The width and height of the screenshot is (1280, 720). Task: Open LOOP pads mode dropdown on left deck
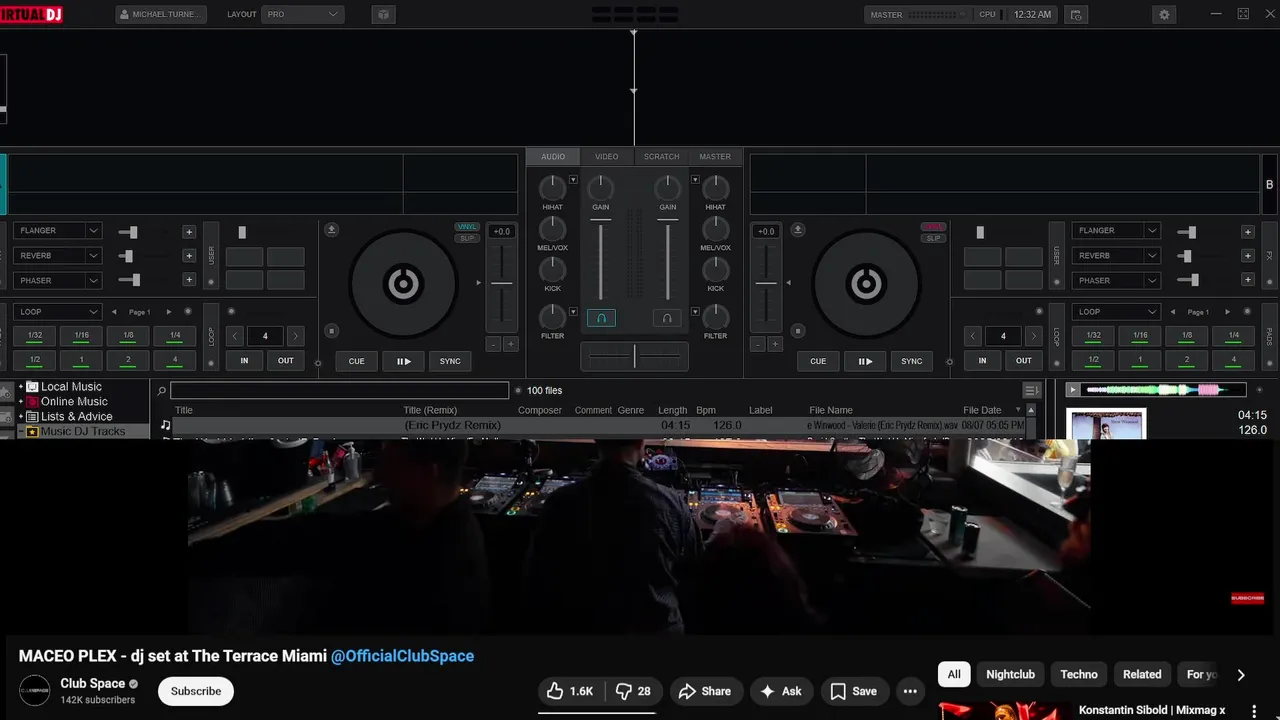tap(58, 312)
